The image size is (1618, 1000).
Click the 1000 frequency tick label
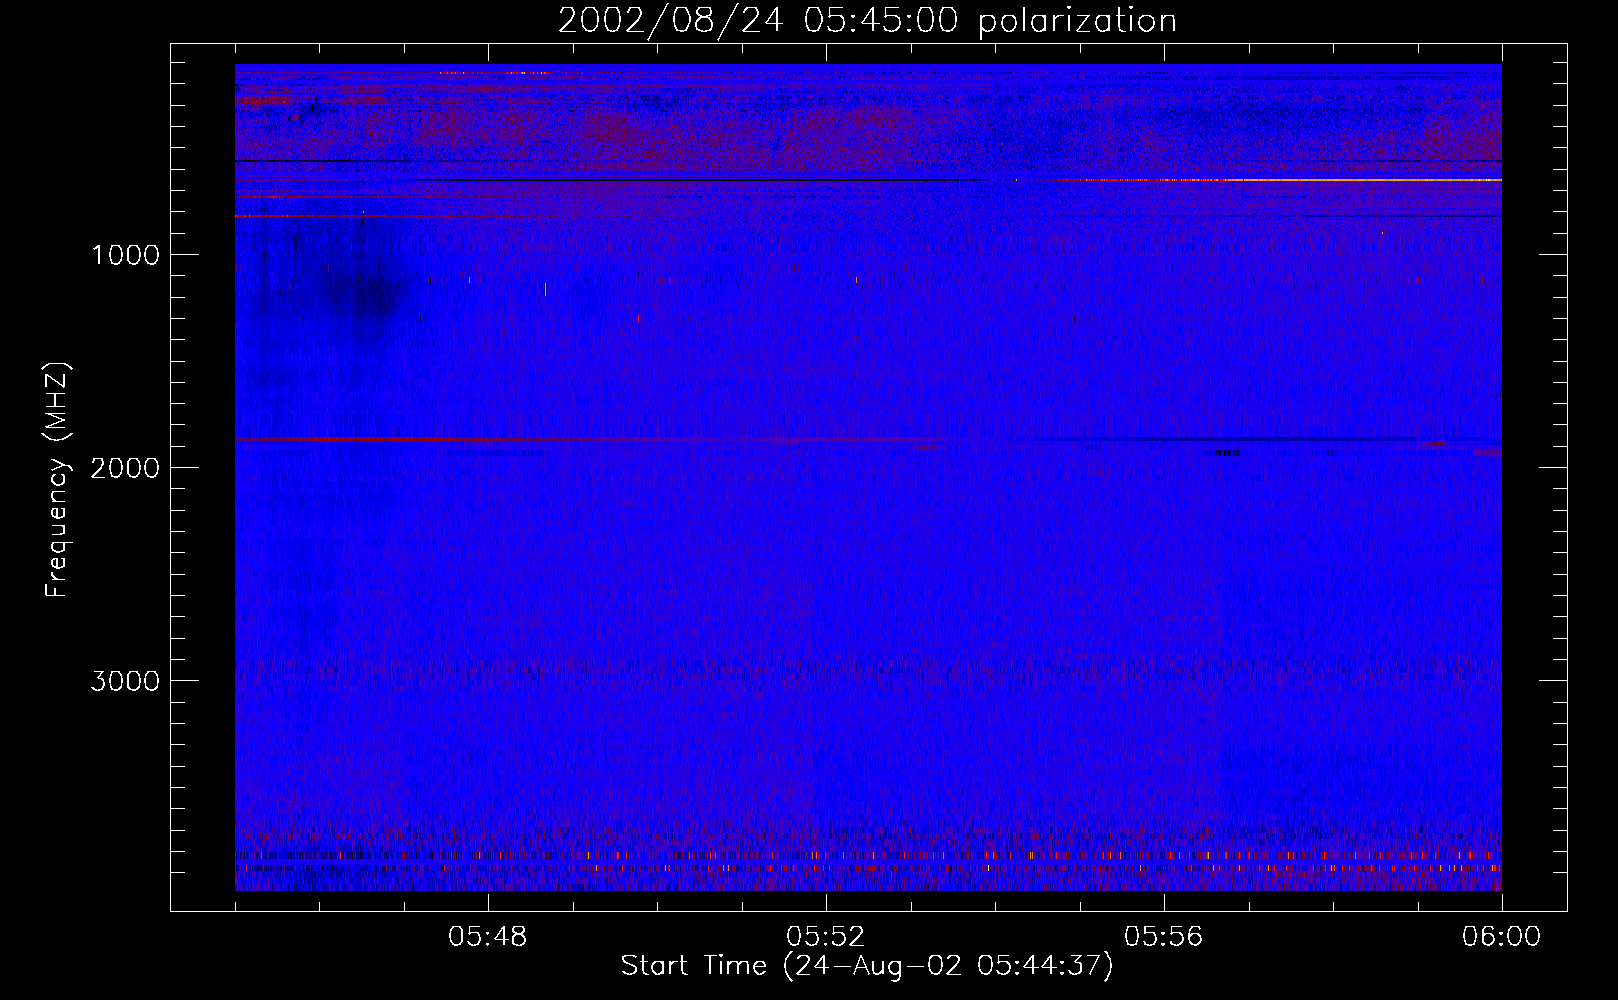click(126, 255)
